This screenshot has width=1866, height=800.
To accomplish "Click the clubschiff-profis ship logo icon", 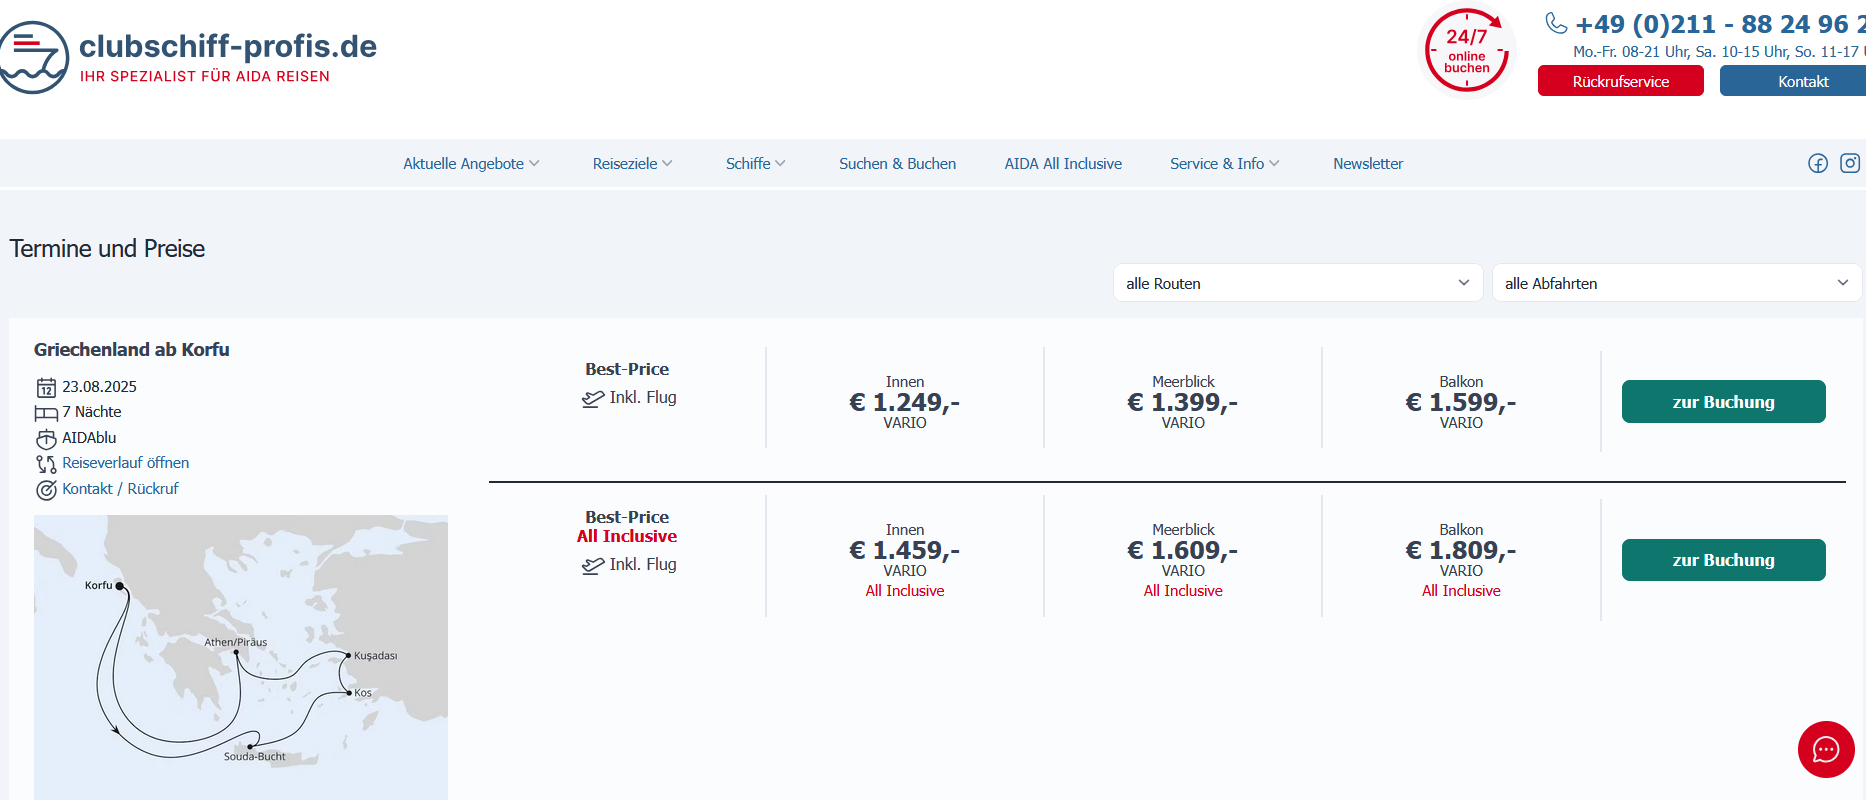I will click(x=34, y=58).
